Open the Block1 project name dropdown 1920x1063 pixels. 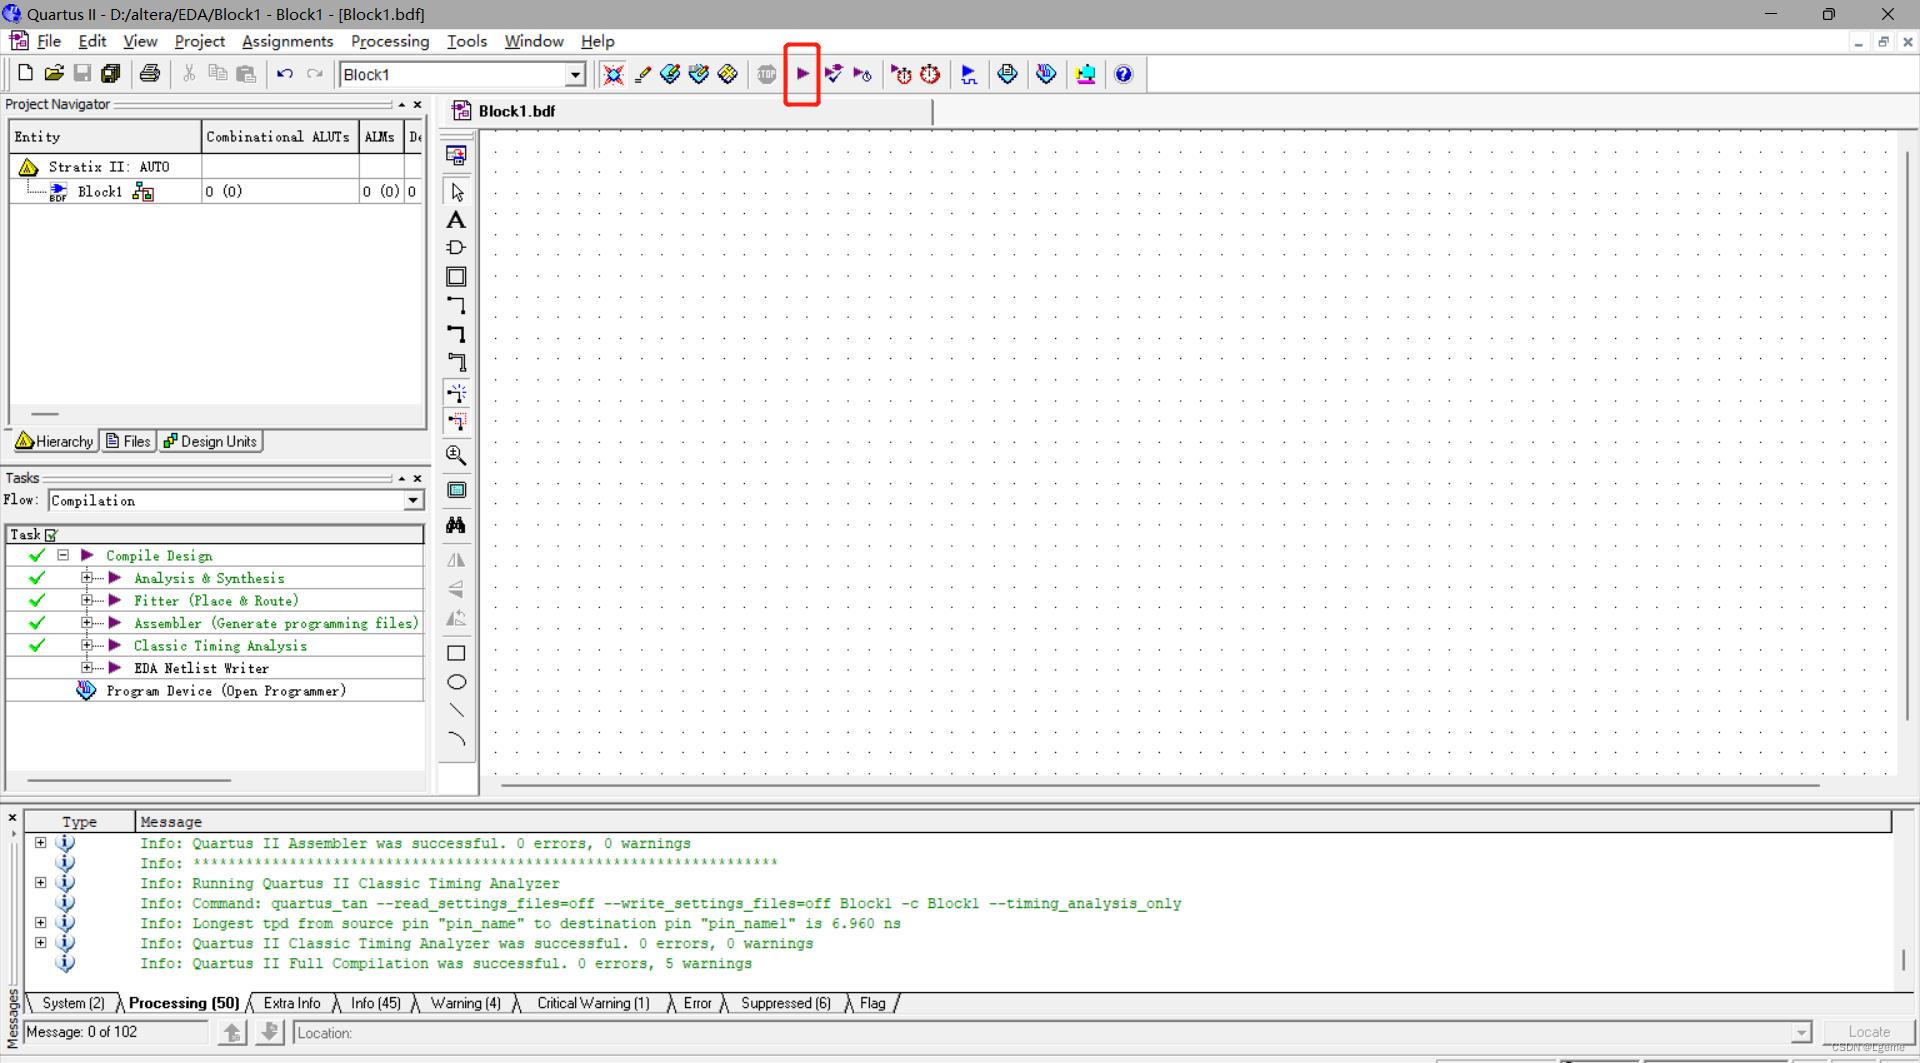577,74
